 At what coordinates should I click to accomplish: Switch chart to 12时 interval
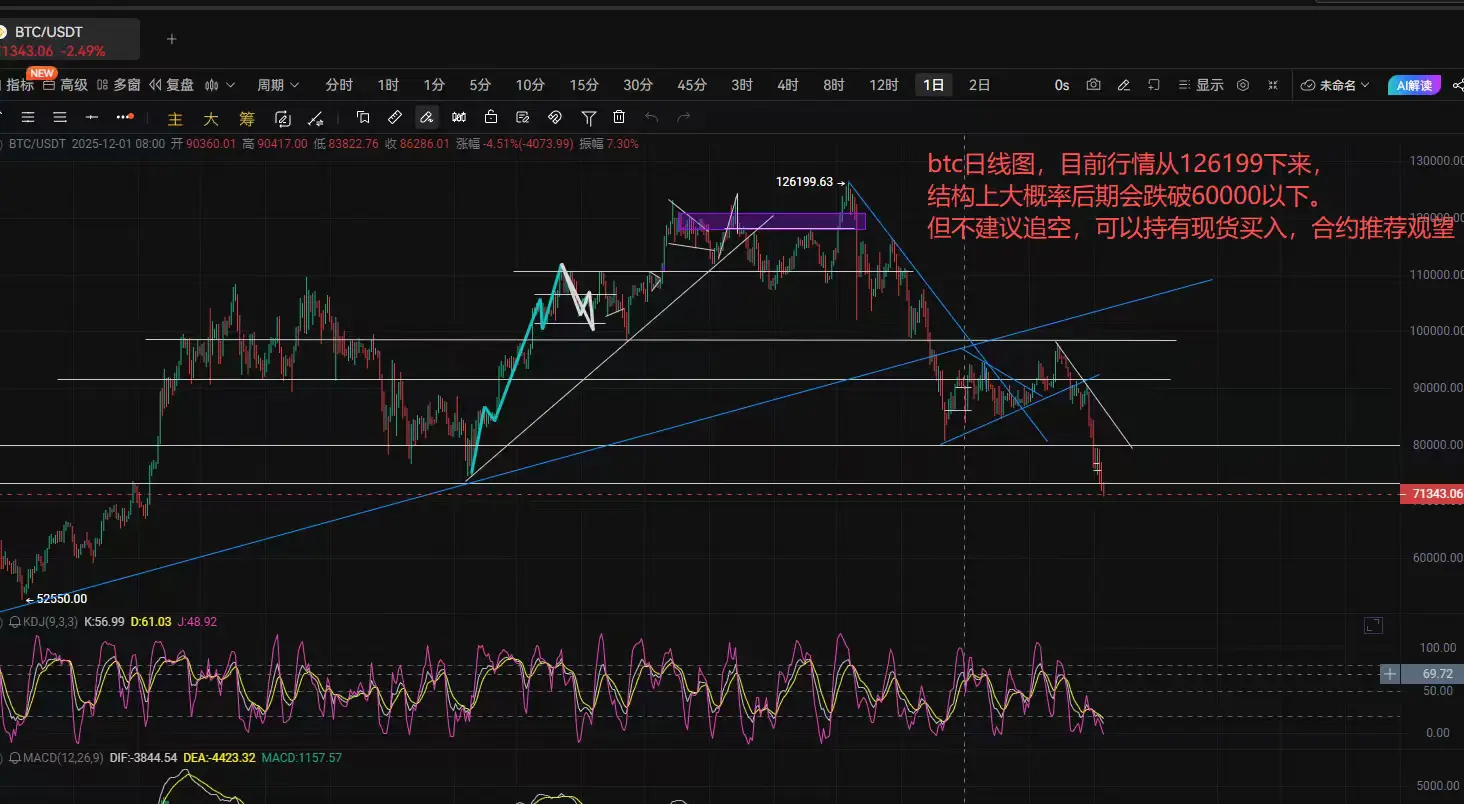click(x=884, y=85)
